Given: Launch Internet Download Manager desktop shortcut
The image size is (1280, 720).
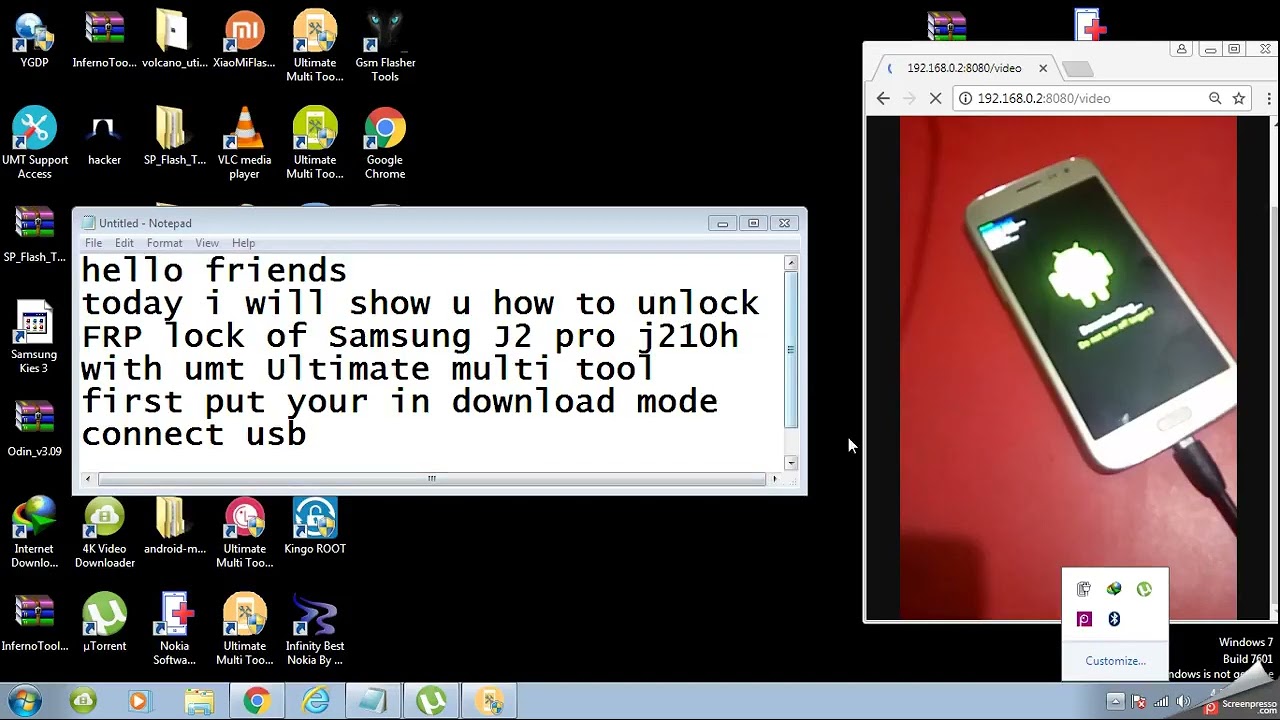Looking at the screenshot, I should [34, 533].
